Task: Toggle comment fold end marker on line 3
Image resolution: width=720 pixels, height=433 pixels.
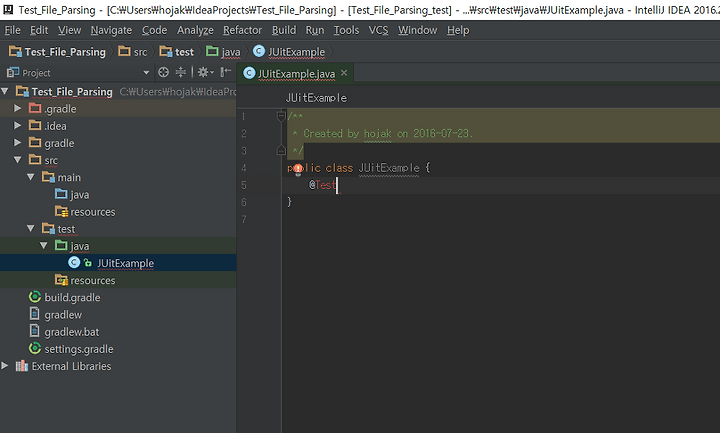Action: point(281,150)
